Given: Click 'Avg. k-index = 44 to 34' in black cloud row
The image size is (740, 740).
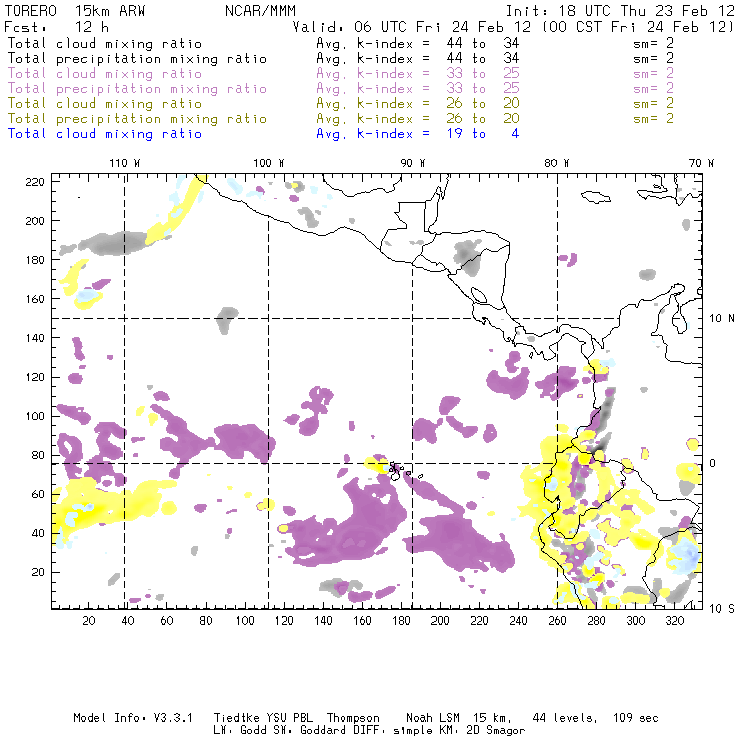Looking at the screenshot, I should click(x=418, y=43).
